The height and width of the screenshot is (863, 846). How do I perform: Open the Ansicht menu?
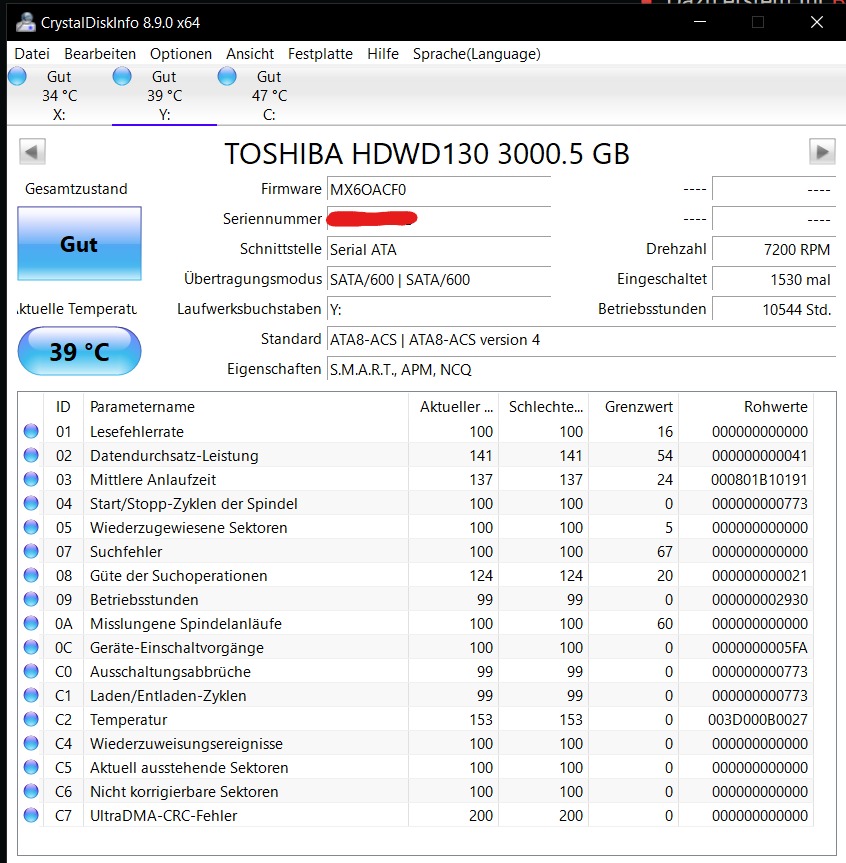click(x=250, y=54)
